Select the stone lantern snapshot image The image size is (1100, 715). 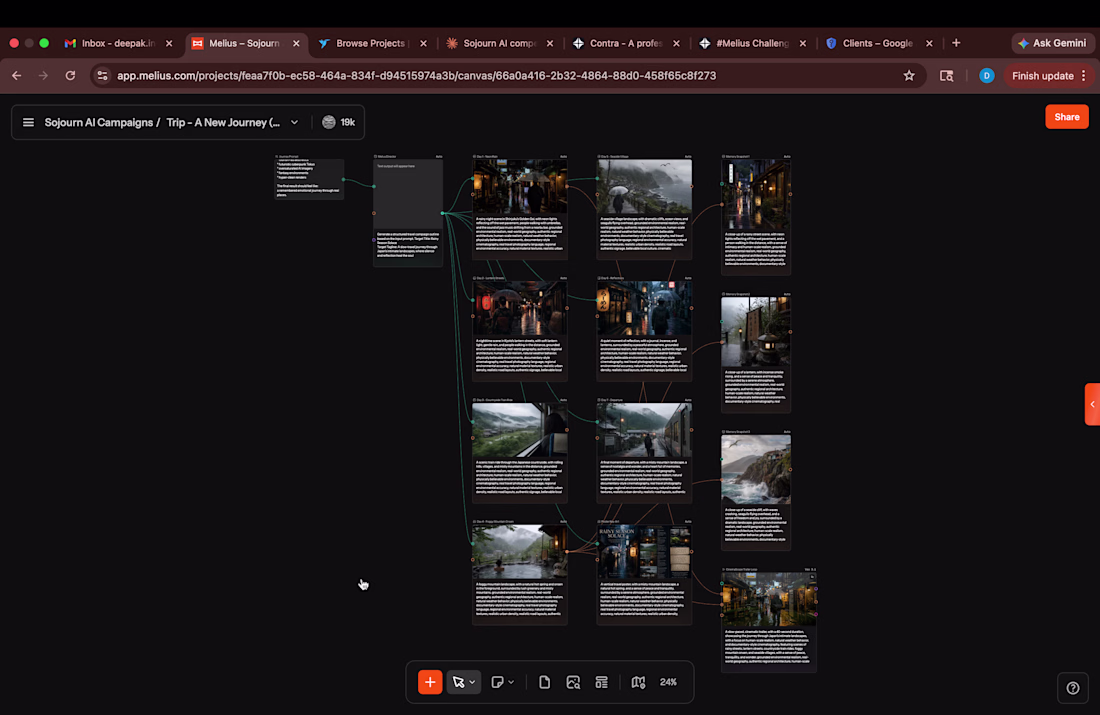(x=756, y=332)
